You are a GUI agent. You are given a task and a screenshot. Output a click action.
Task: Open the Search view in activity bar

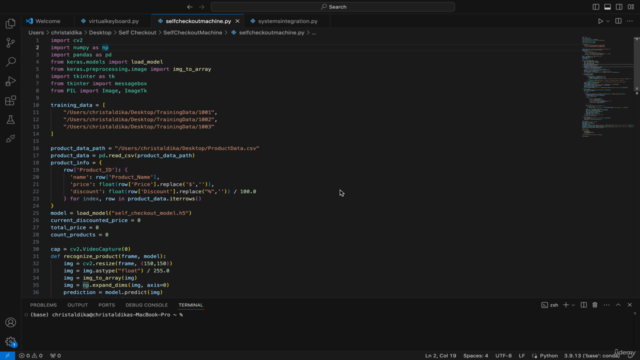[11, 62]
